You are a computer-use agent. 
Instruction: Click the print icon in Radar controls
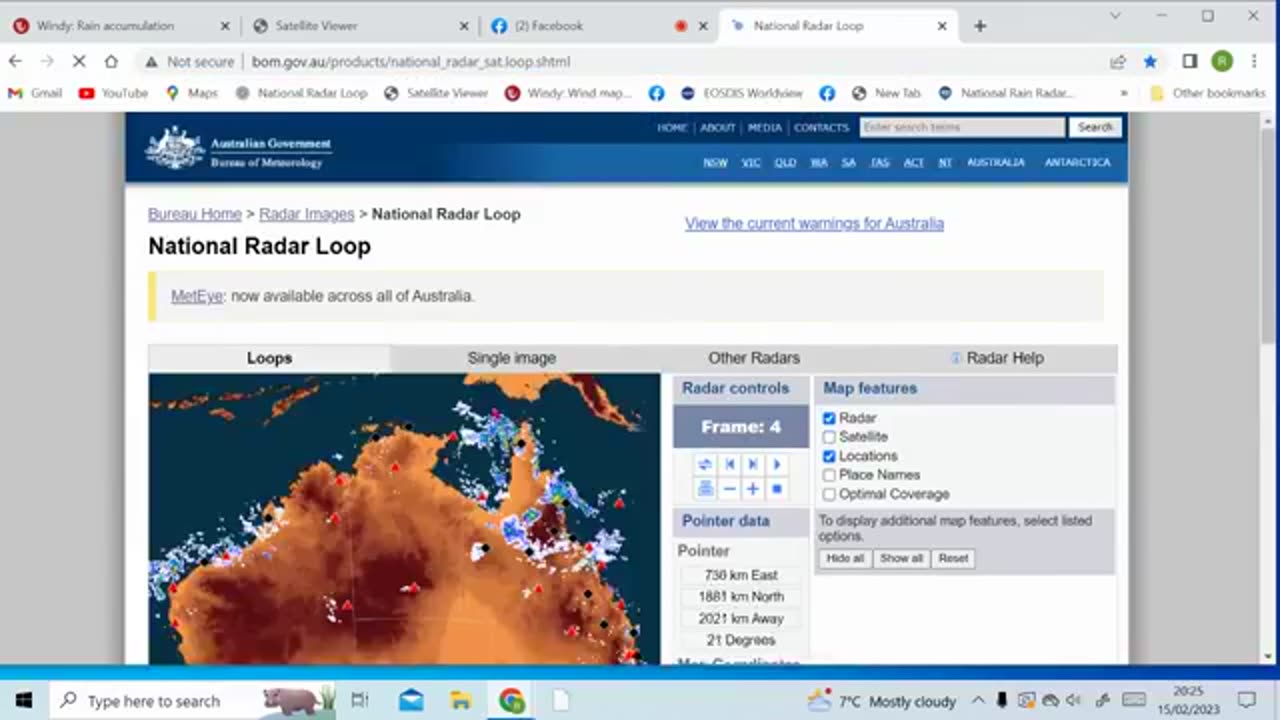(x=705, y=488)
